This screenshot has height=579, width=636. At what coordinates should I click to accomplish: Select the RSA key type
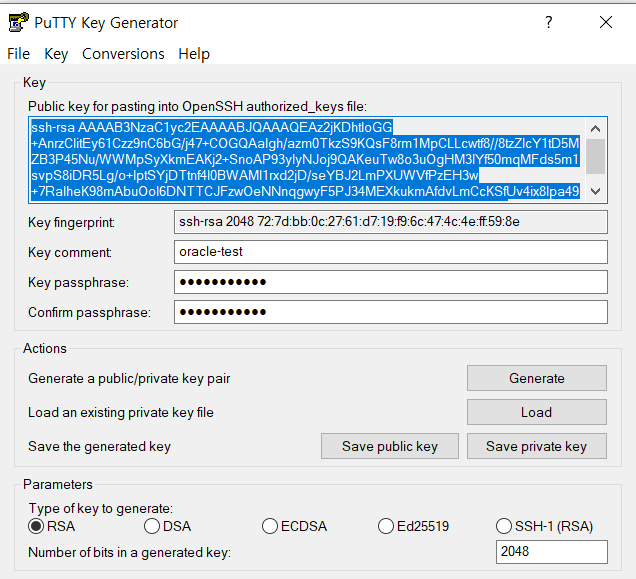[x=52, y=526]
